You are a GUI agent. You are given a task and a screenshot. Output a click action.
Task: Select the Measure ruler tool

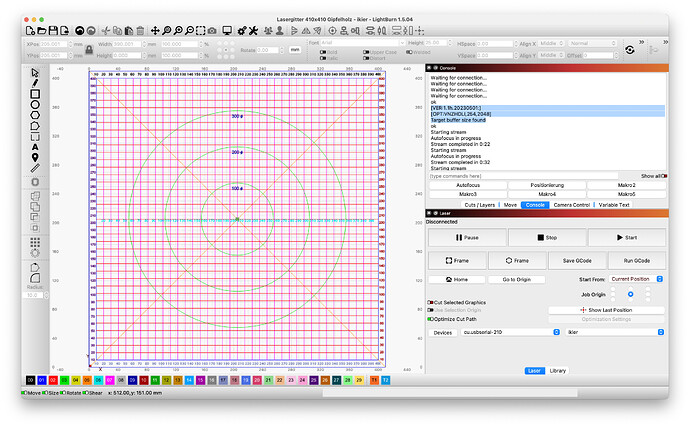[x=35, y=168]
